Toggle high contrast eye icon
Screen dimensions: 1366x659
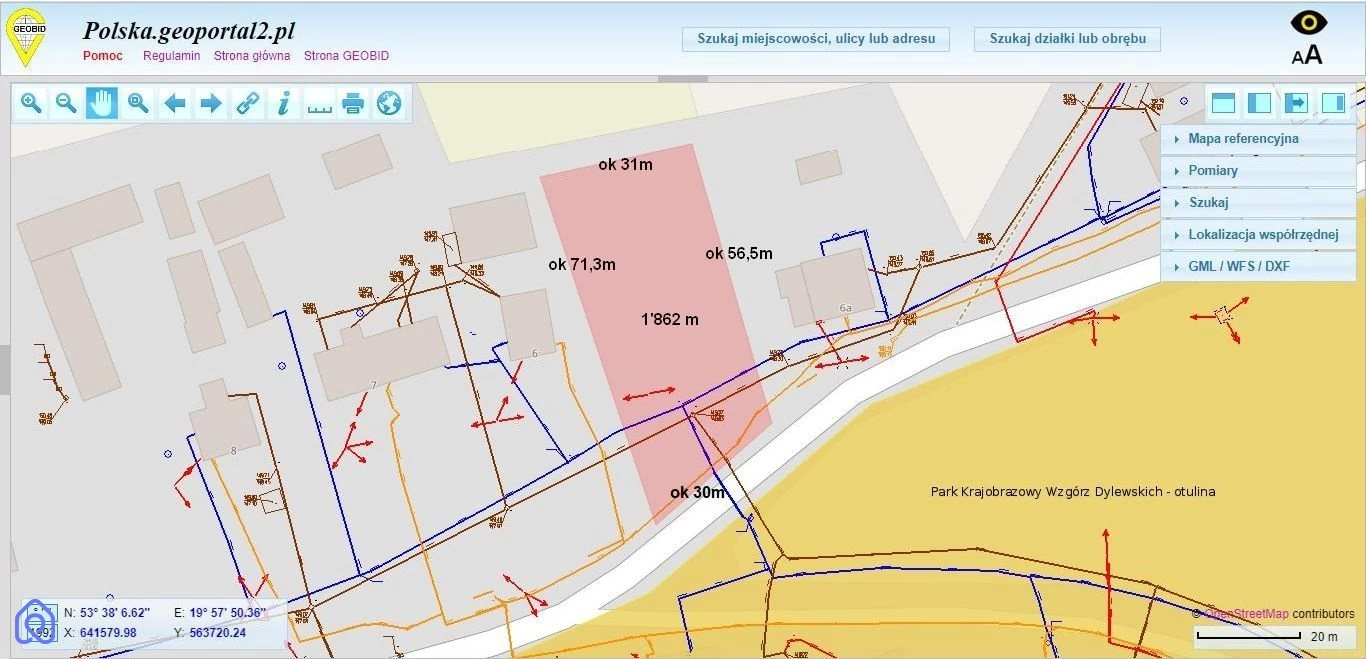1308,23
